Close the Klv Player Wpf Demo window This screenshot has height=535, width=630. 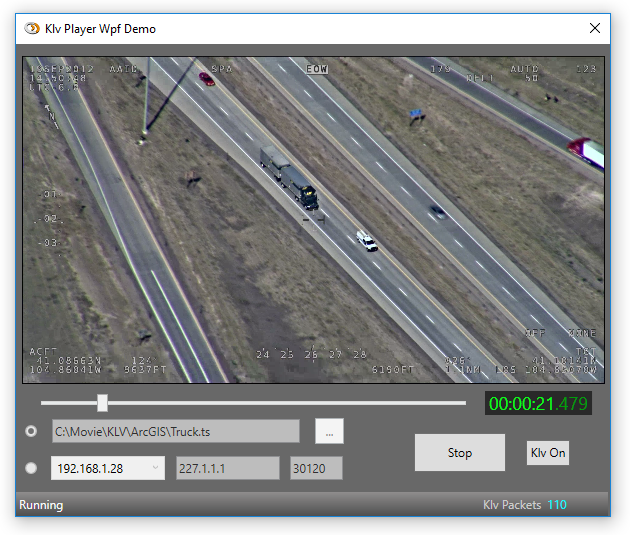click(595, 29)
